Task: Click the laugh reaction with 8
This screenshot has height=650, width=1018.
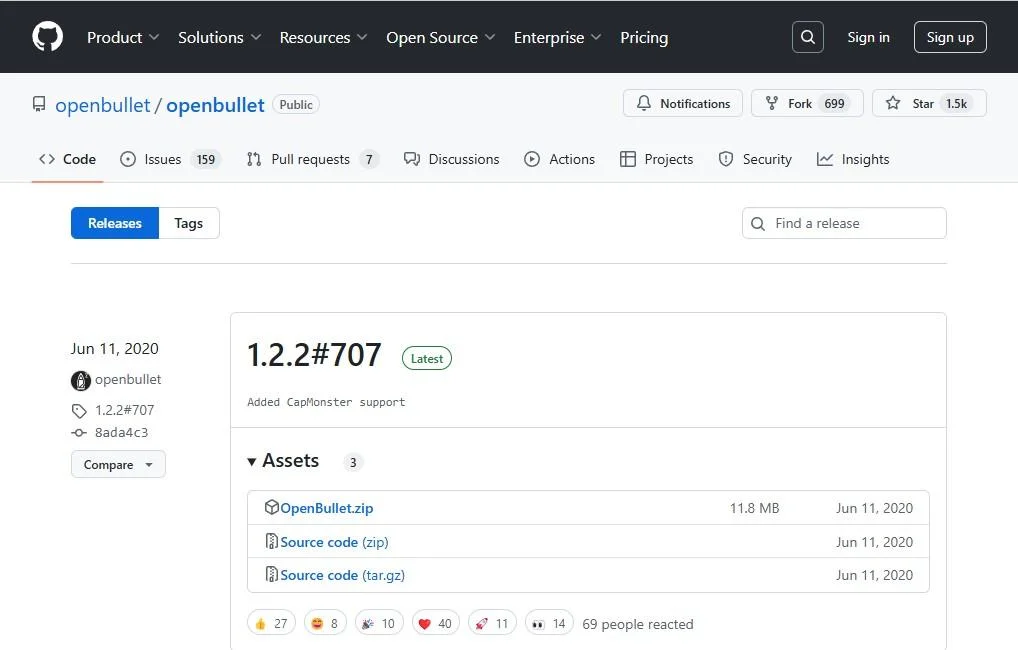Action: point(325,623)
